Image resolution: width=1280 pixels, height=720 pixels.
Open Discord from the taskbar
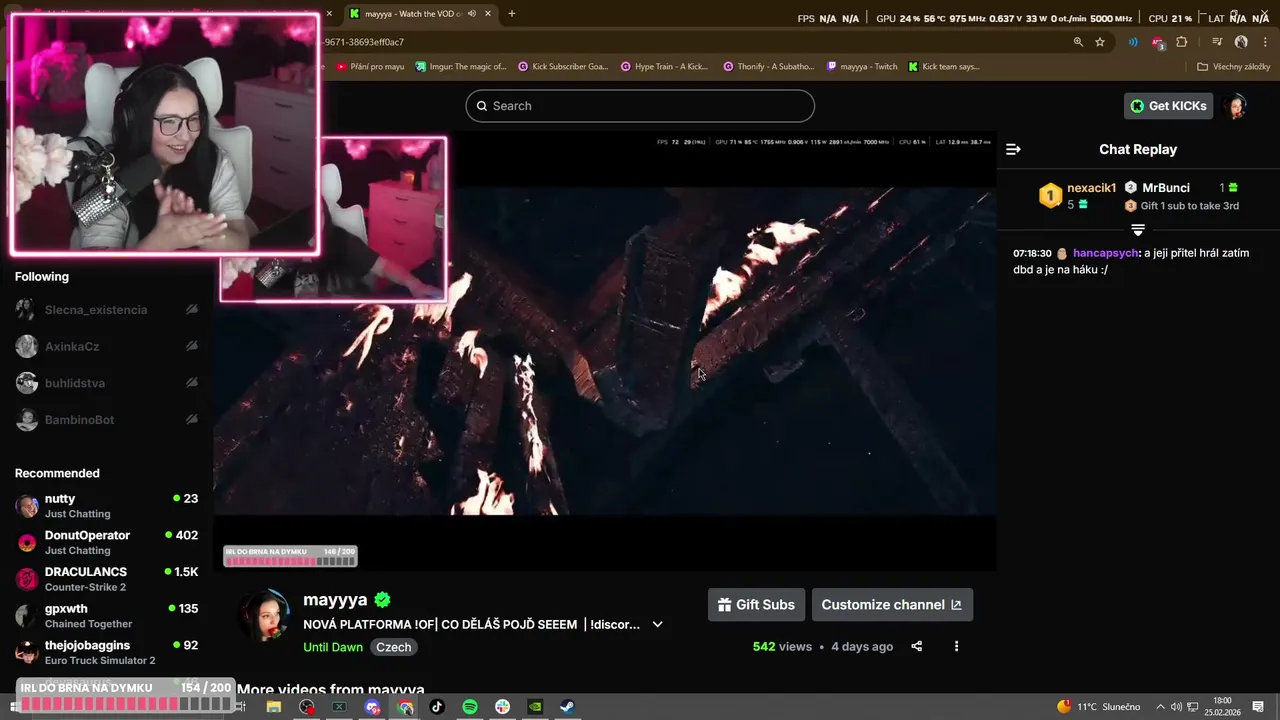(373, 707)
